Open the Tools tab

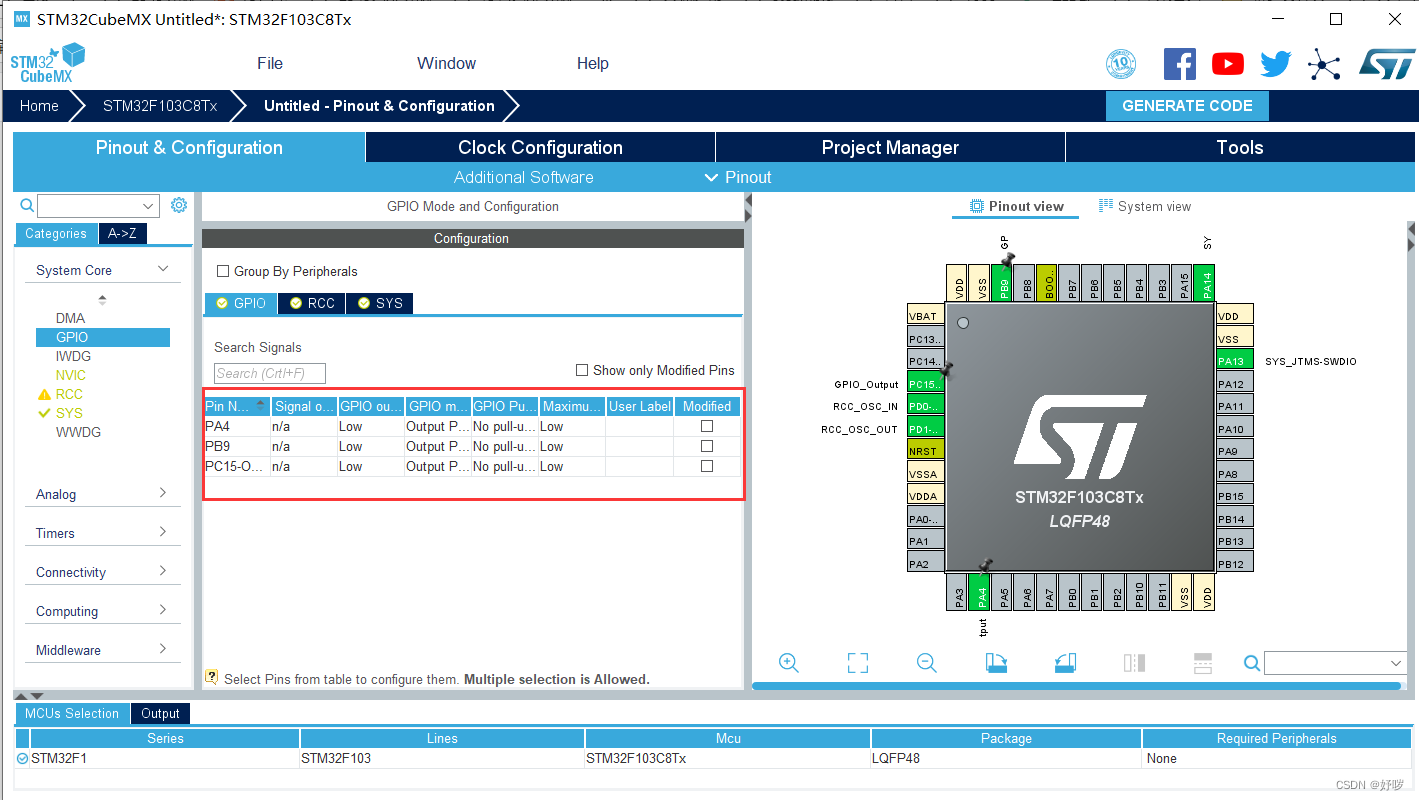click(1240, 147)
